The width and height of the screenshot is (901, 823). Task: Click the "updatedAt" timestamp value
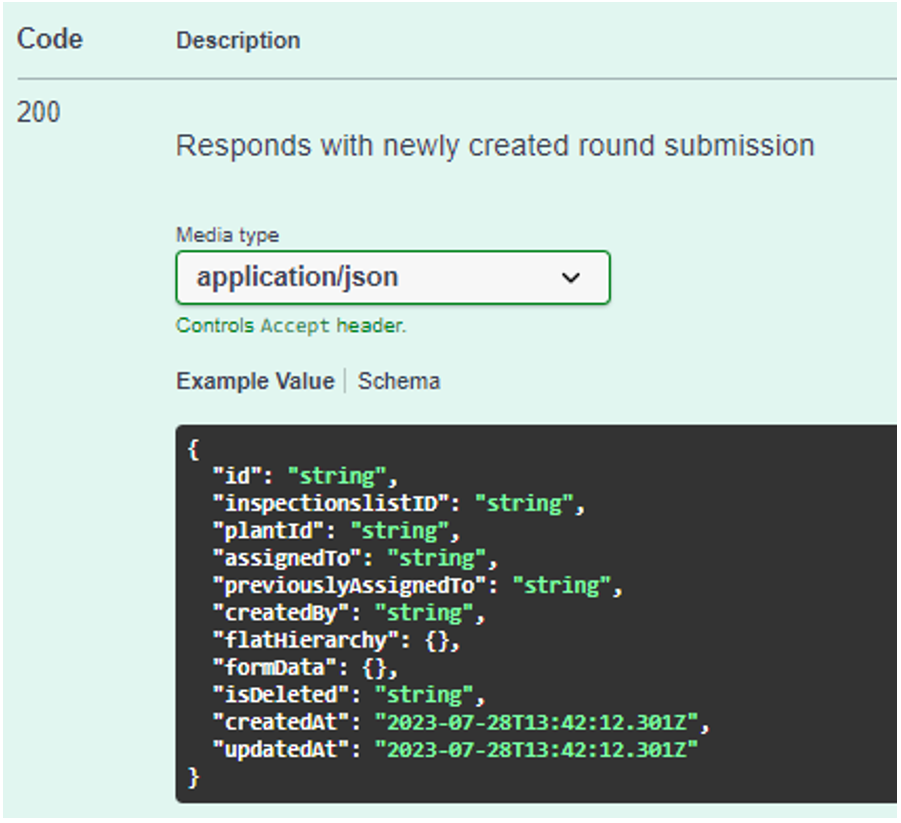point(536,749)
